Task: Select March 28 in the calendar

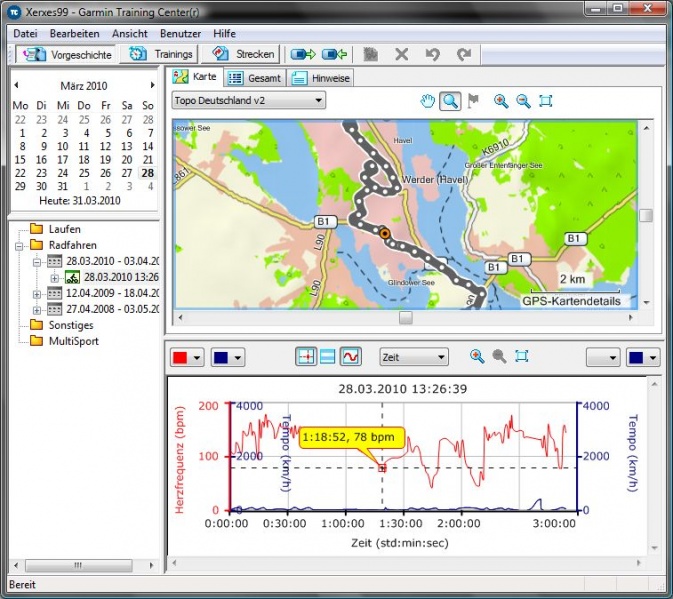Action: click(x=148, y=173)
